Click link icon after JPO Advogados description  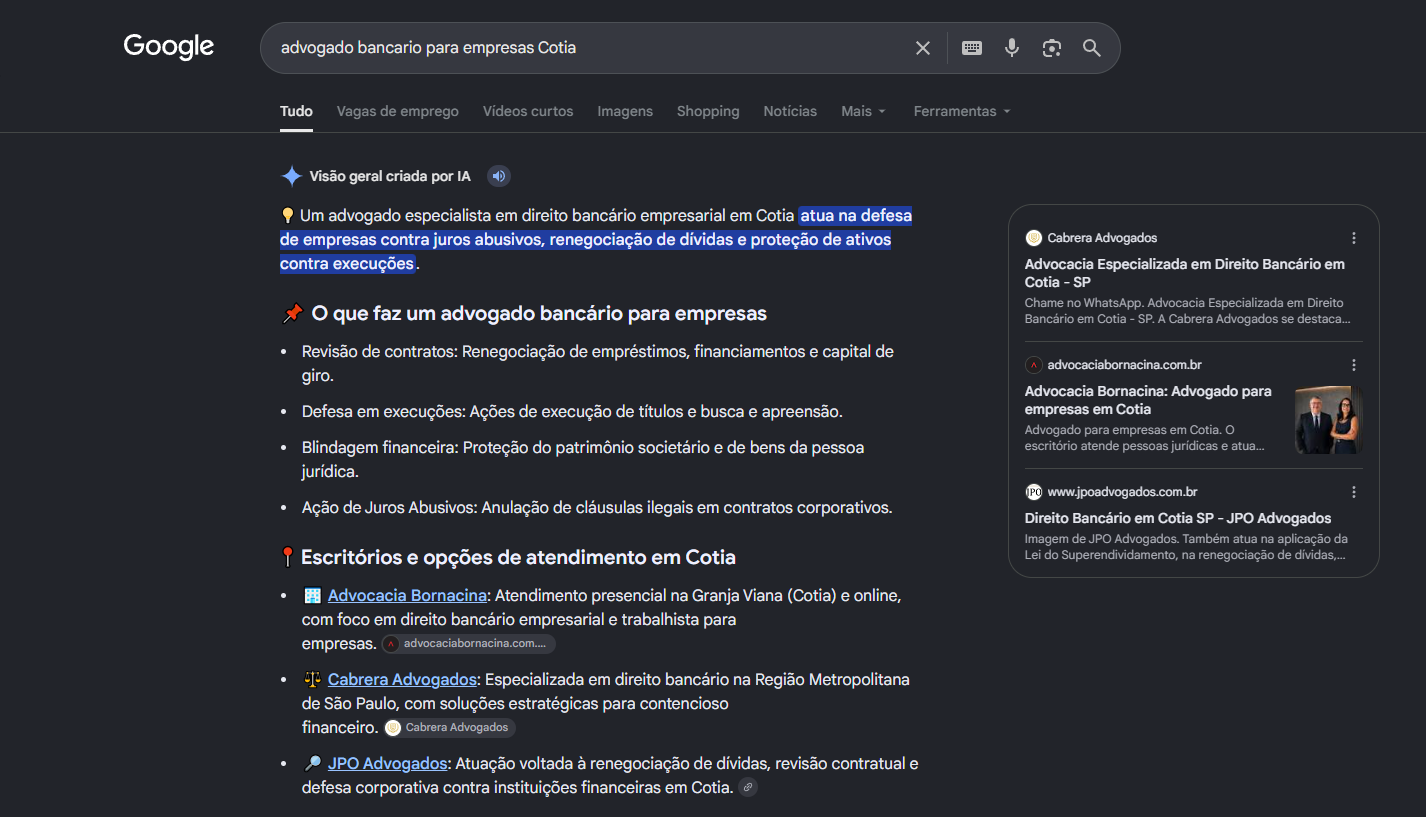pyautogui.click(x=748, y=788)
